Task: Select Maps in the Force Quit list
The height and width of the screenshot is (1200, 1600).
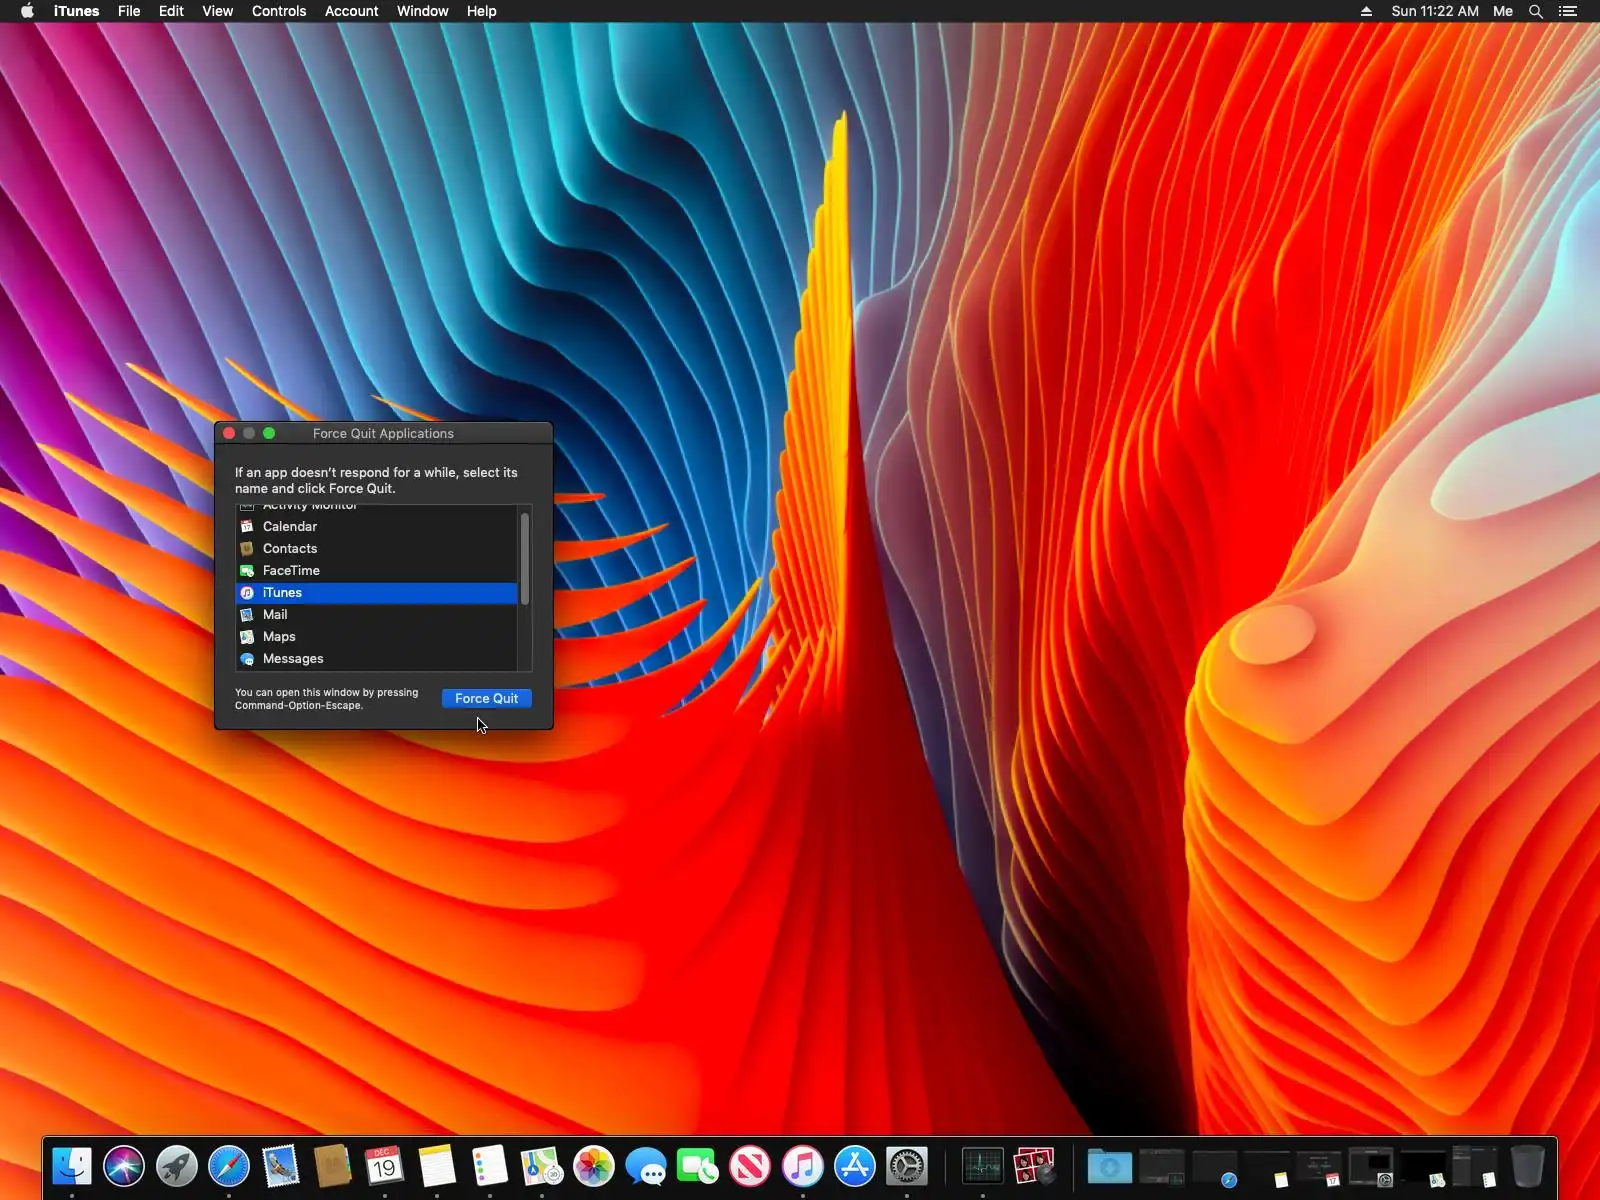Action: click(x=377, y=636)
